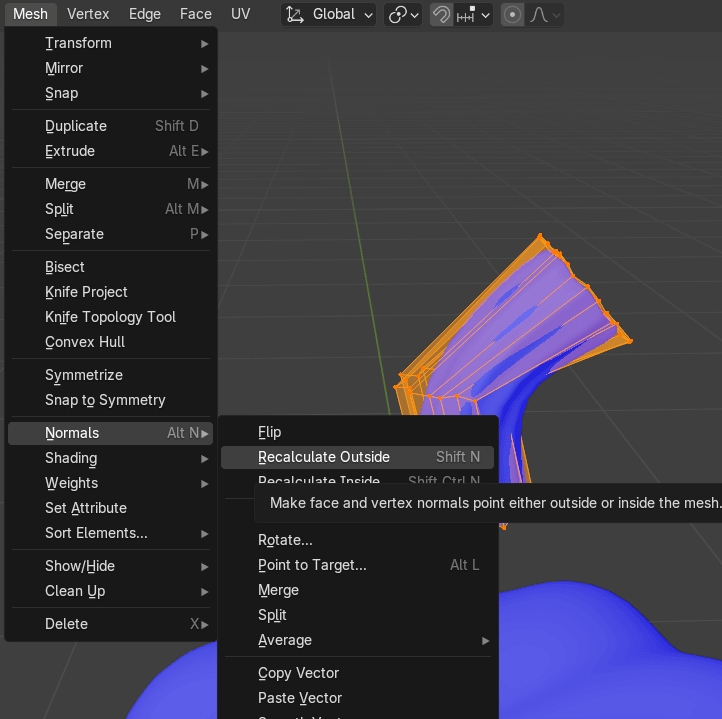722x719 pixels.
Task: Toggle proportional editing in the header
Action: 512,14
